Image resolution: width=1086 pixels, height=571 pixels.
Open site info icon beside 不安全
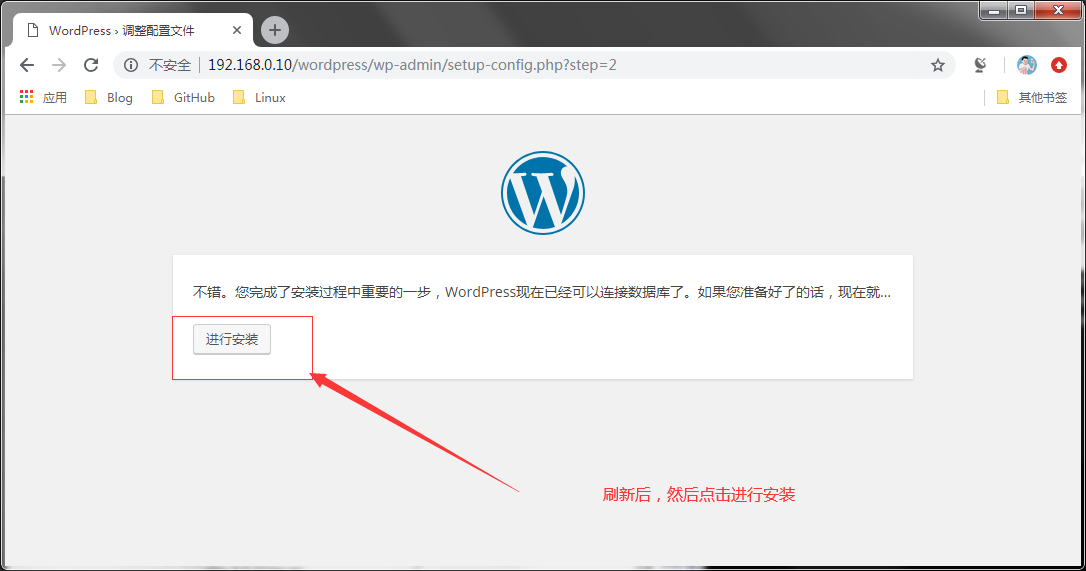tap(131, 65)
